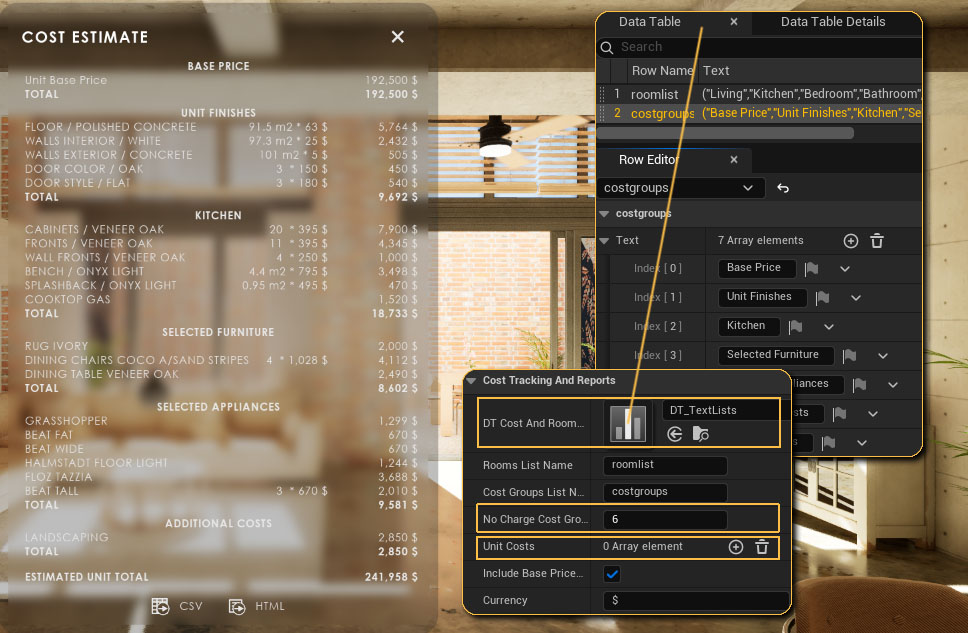This screenshot has height=633, width=968.
Task: Uncheck the Include Base Price checkbox
Action: tap(612, 574)
